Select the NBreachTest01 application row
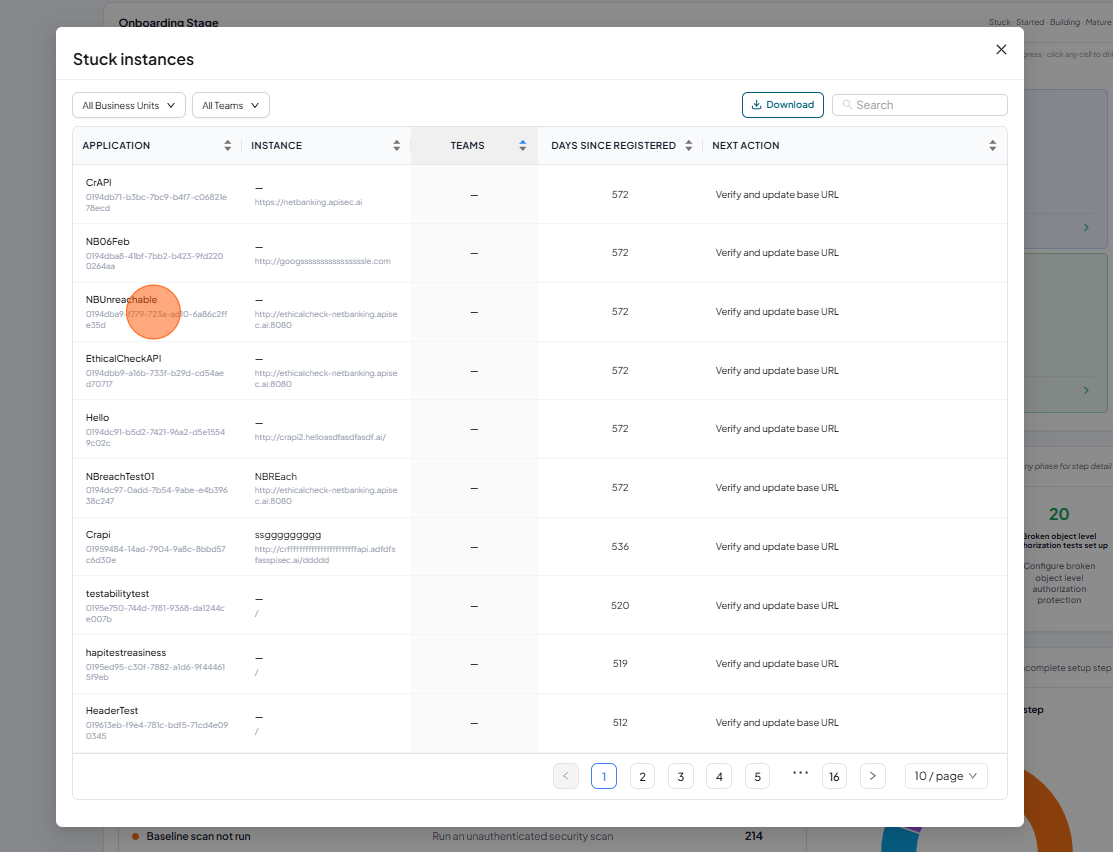The image size is (1113, 852). tap(539, 488)
